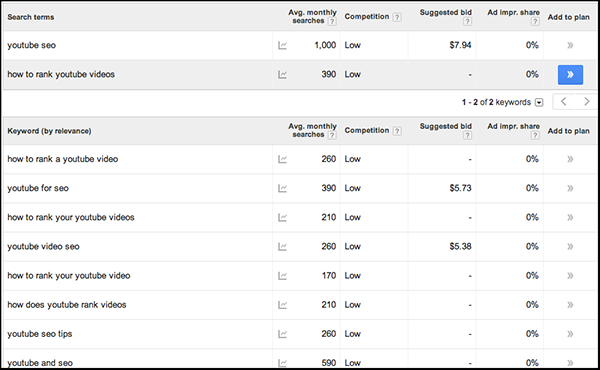Viewport: 600px width, 370px height.
Task: Add youtube for seo to plan
Action: (570, 188)
